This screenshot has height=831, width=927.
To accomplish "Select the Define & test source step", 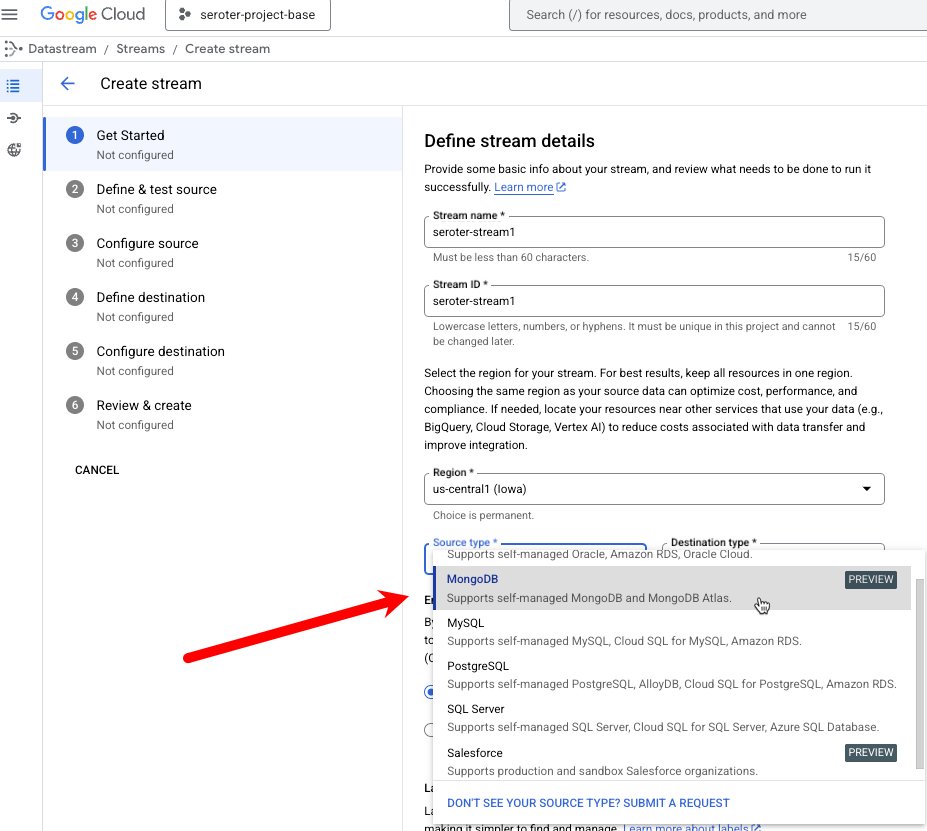I will point(223,199).
